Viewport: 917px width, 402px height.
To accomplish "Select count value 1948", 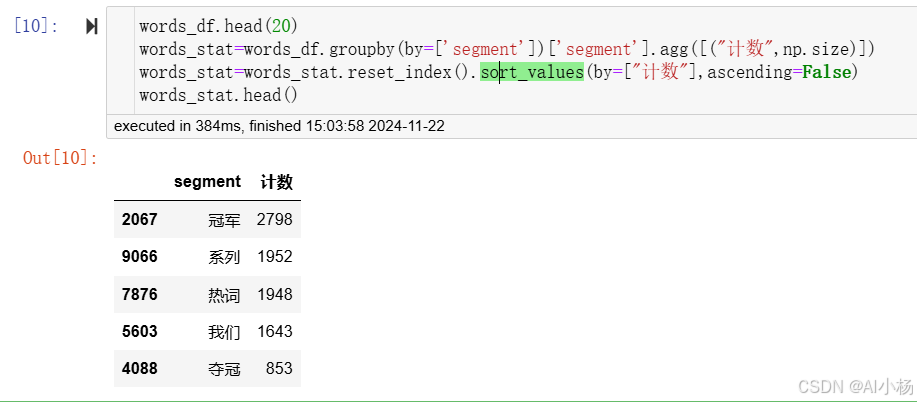I will [274, 294].
